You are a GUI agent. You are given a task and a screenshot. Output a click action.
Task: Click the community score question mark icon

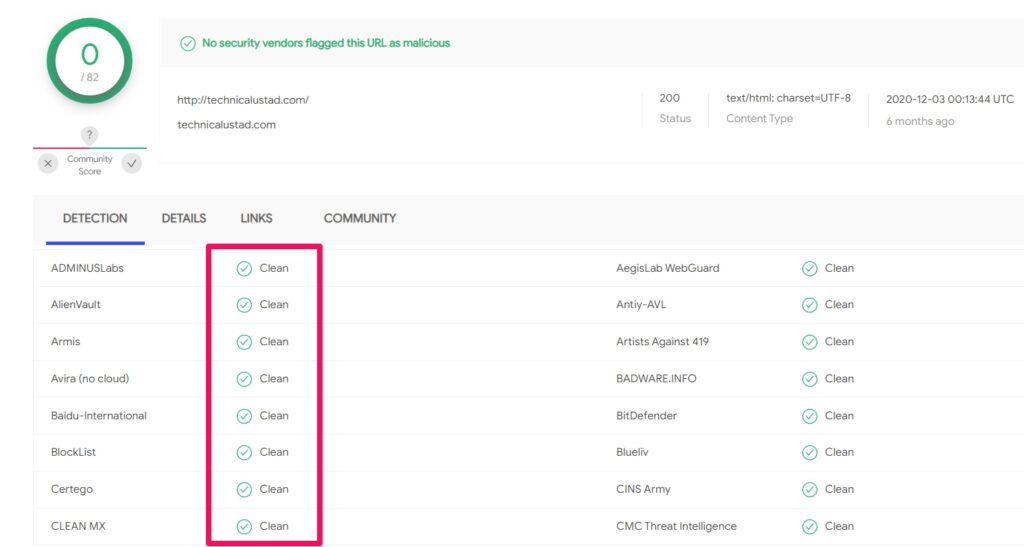click(89, 135)
